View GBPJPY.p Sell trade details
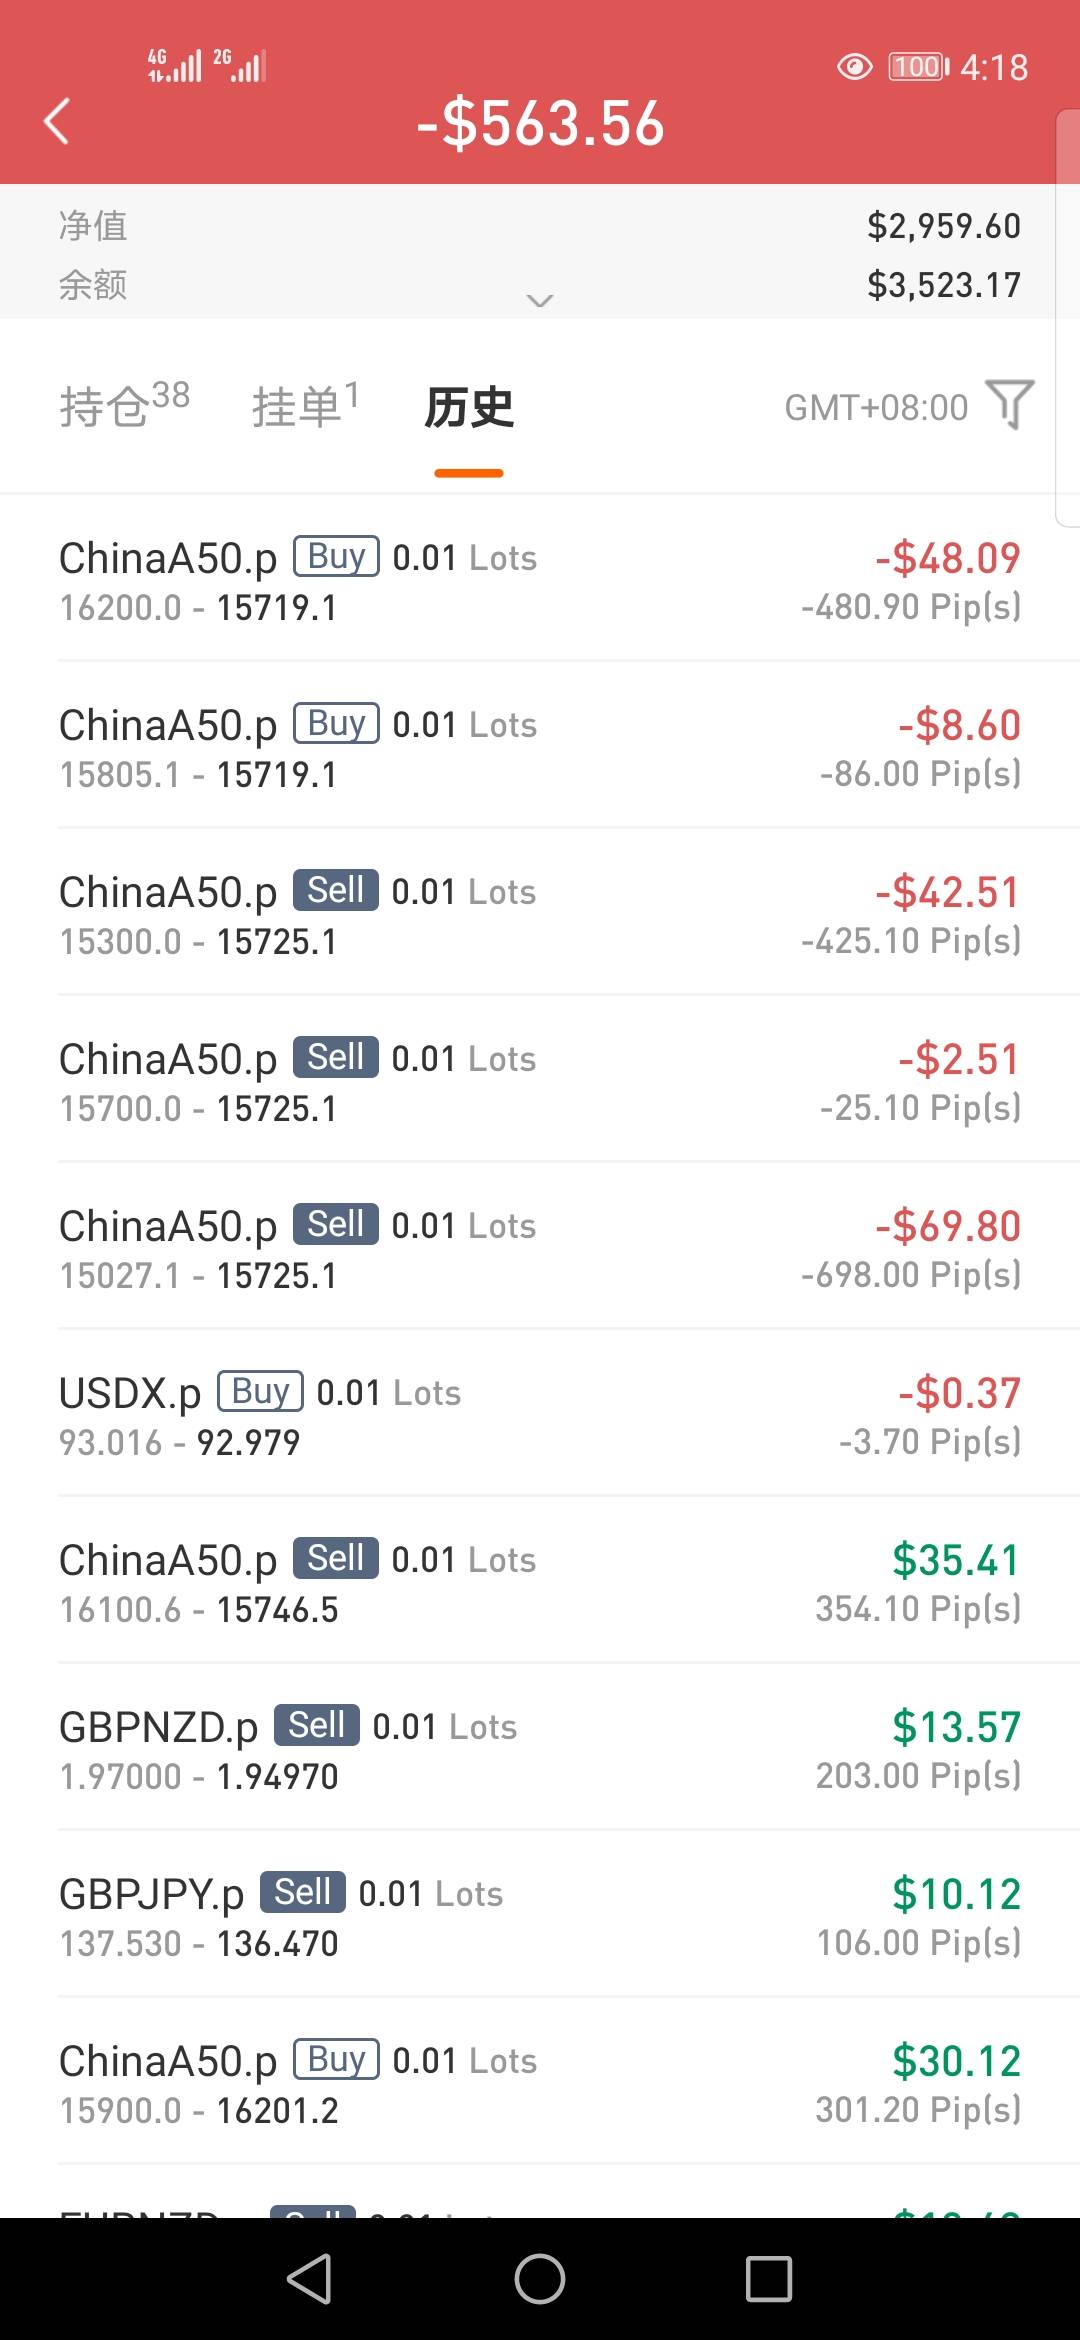 [x=540, y=1917]
